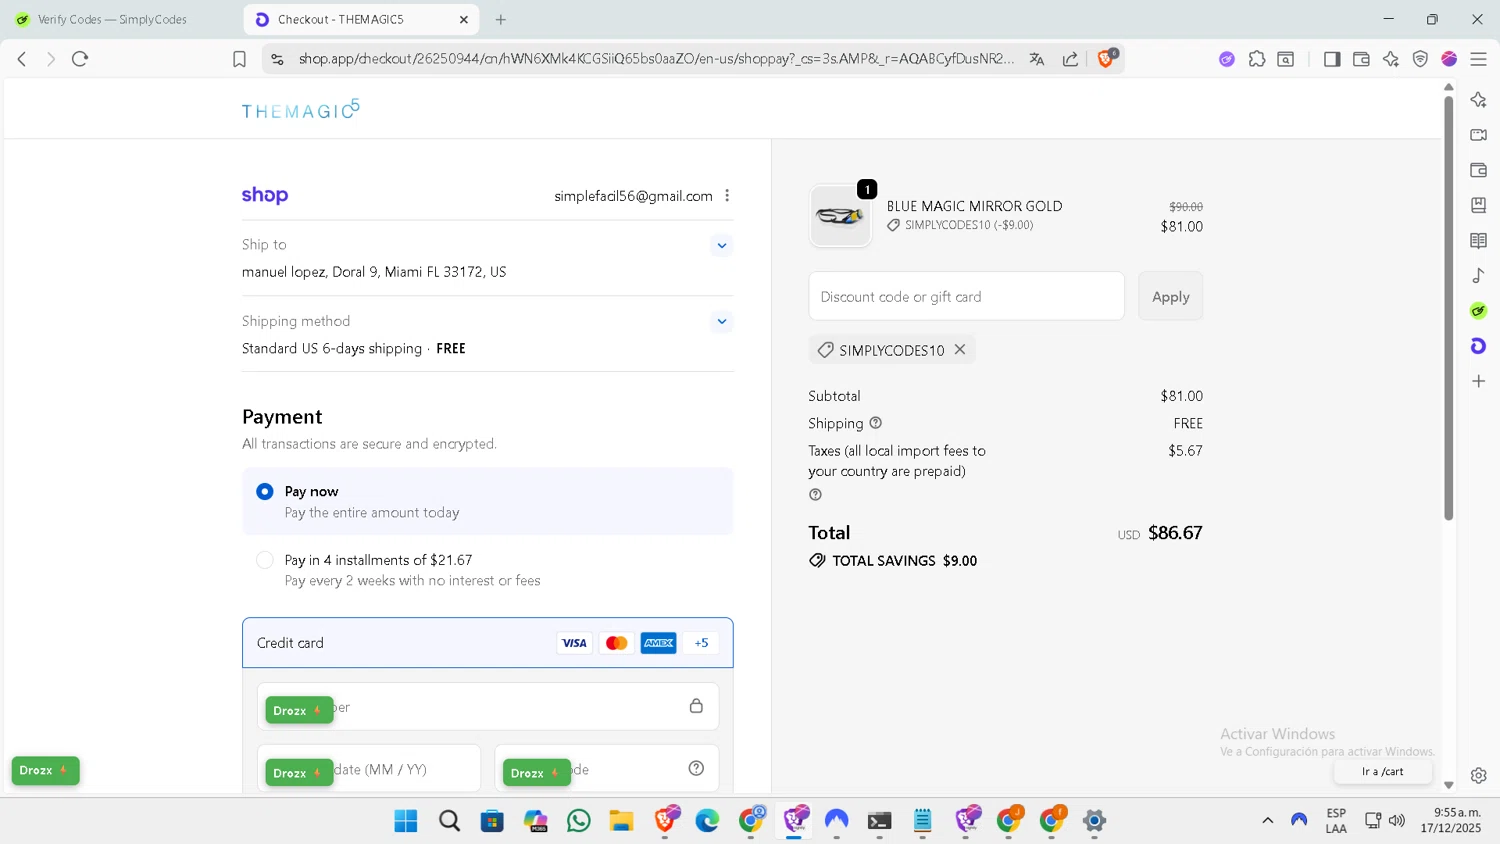Click the Drozx button in card number field
Image resolution: width=1500 pixels, height=844 pixels.
(299, 710)
